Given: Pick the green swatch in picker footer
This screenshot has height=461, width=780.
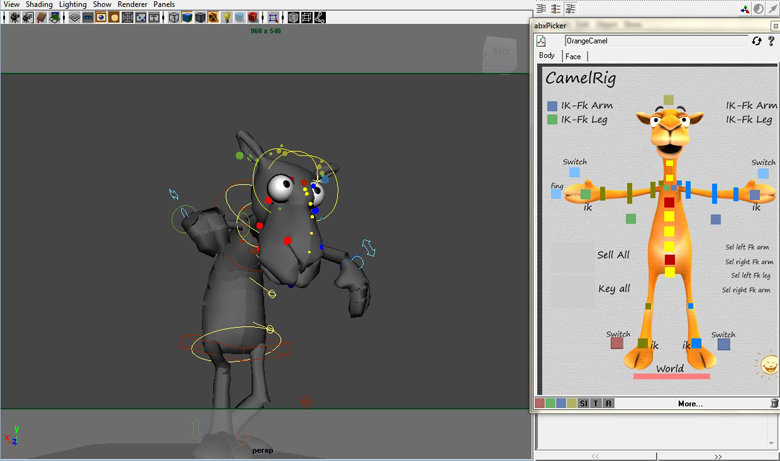Looking at the screenshot, I should coord(550,403).
